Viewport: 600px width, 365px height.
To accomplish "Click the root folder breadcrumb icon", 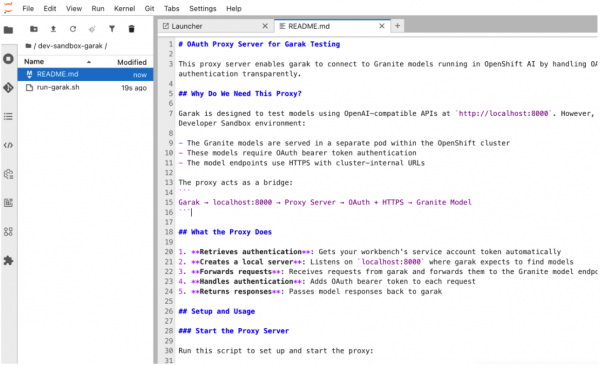I will pos(28,46).
